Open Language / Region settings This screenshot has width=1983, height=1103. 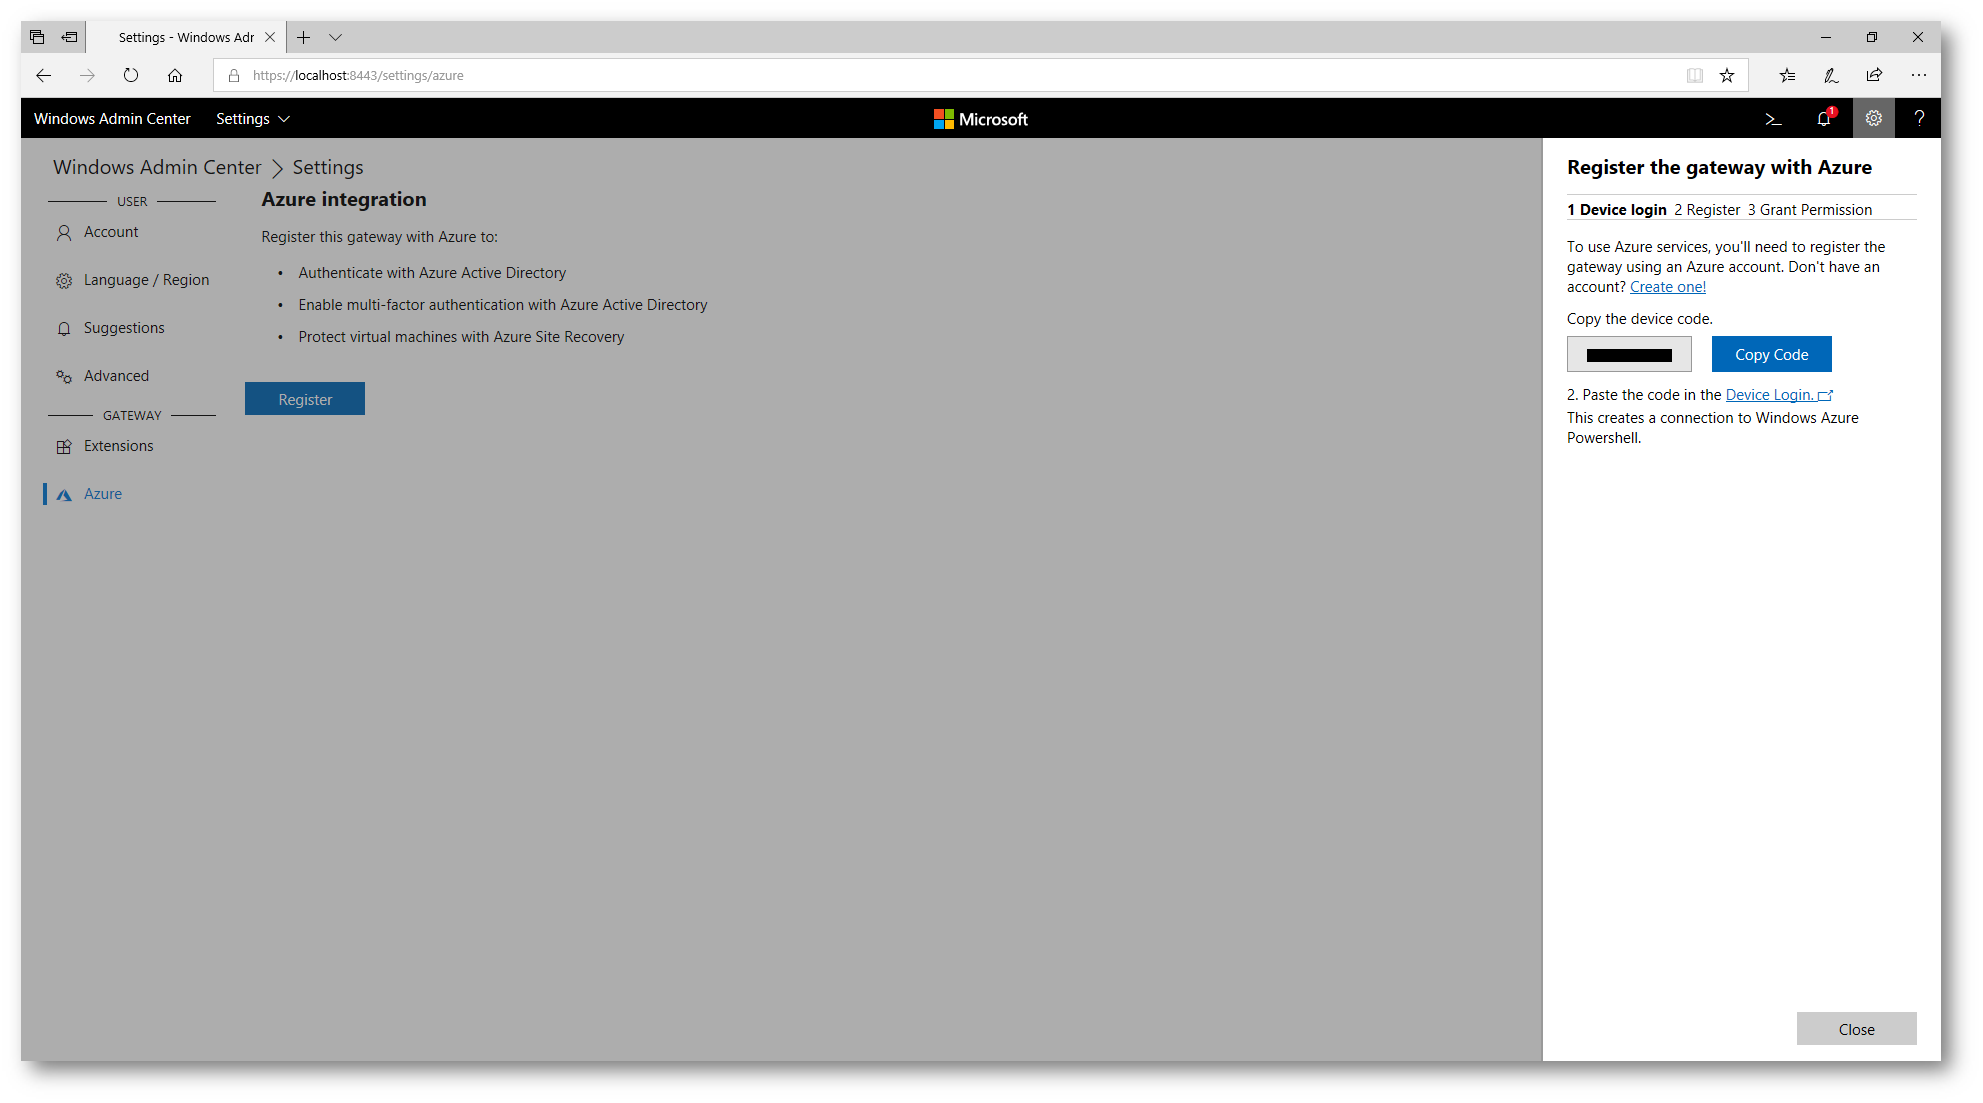pyautogui.click(x=131, y=280)
